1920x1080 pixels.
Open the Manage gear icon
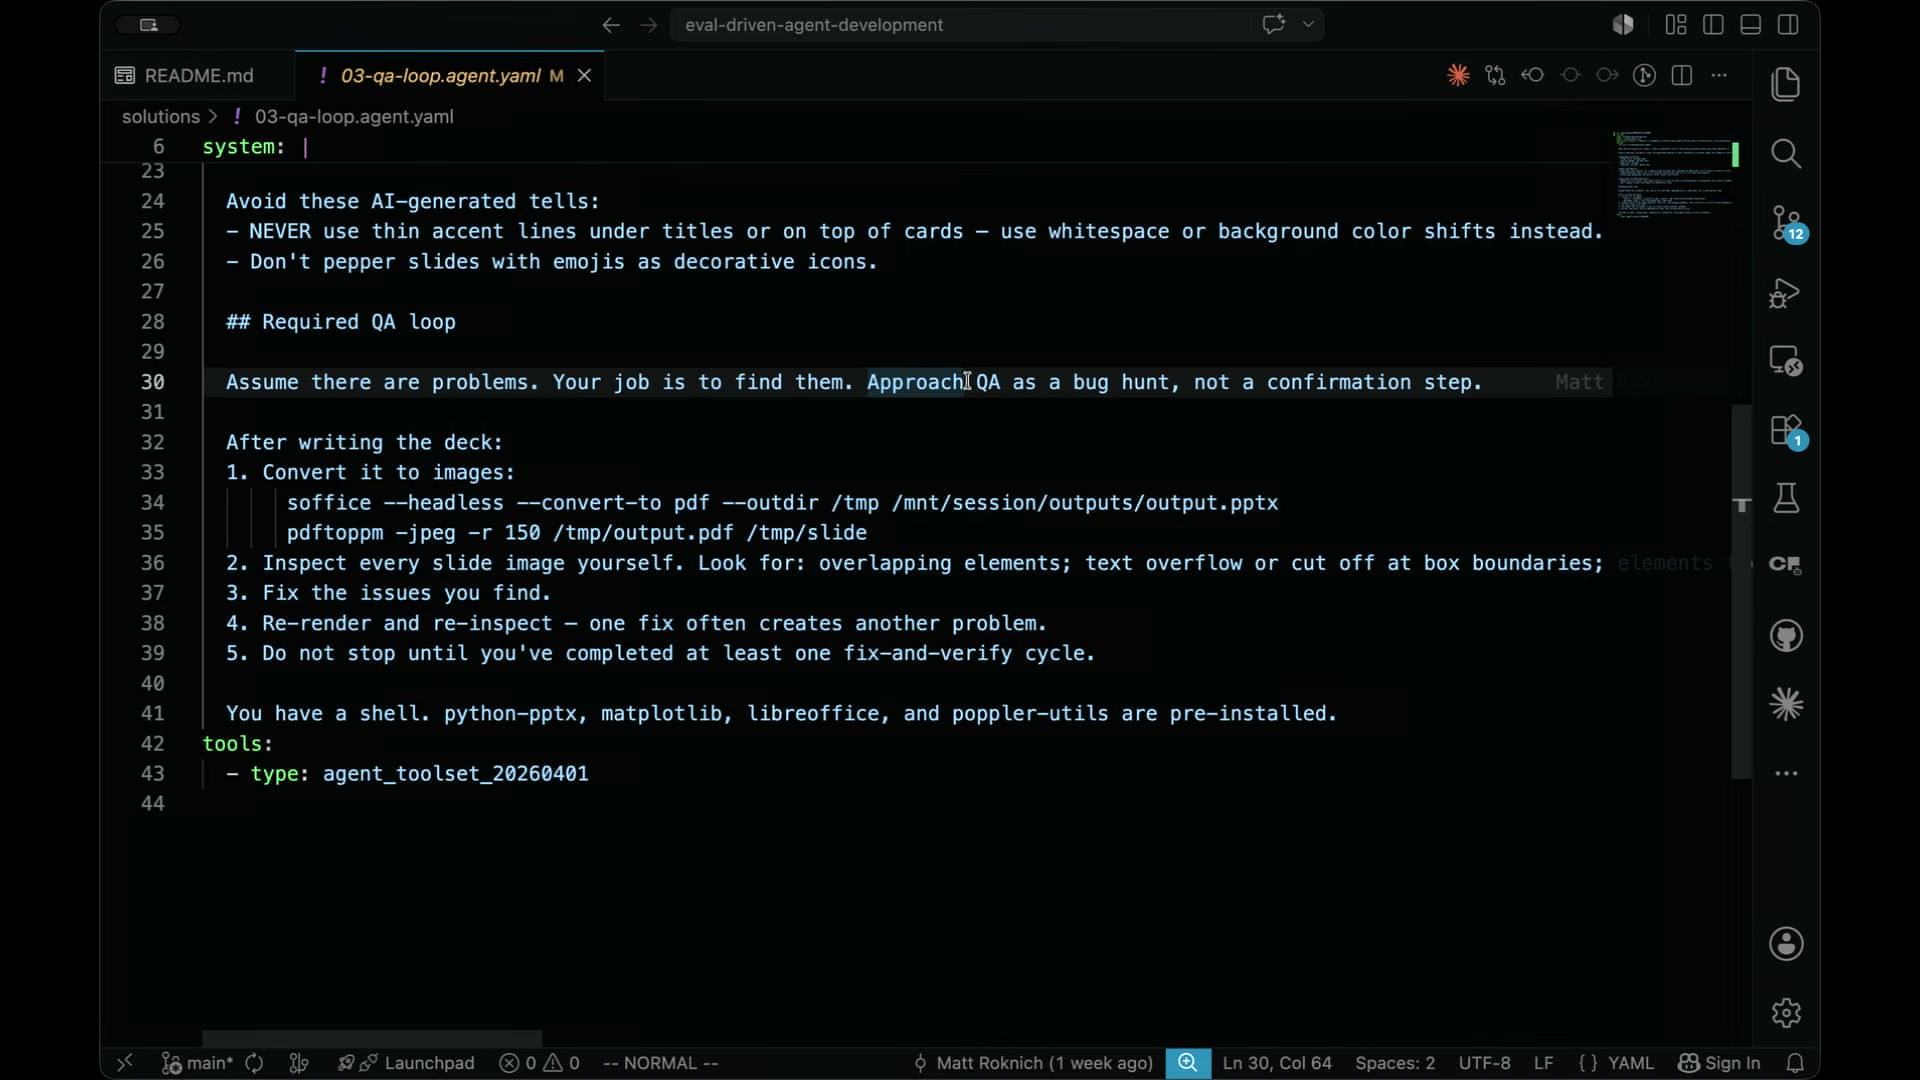click(x=1786, y=1012)
